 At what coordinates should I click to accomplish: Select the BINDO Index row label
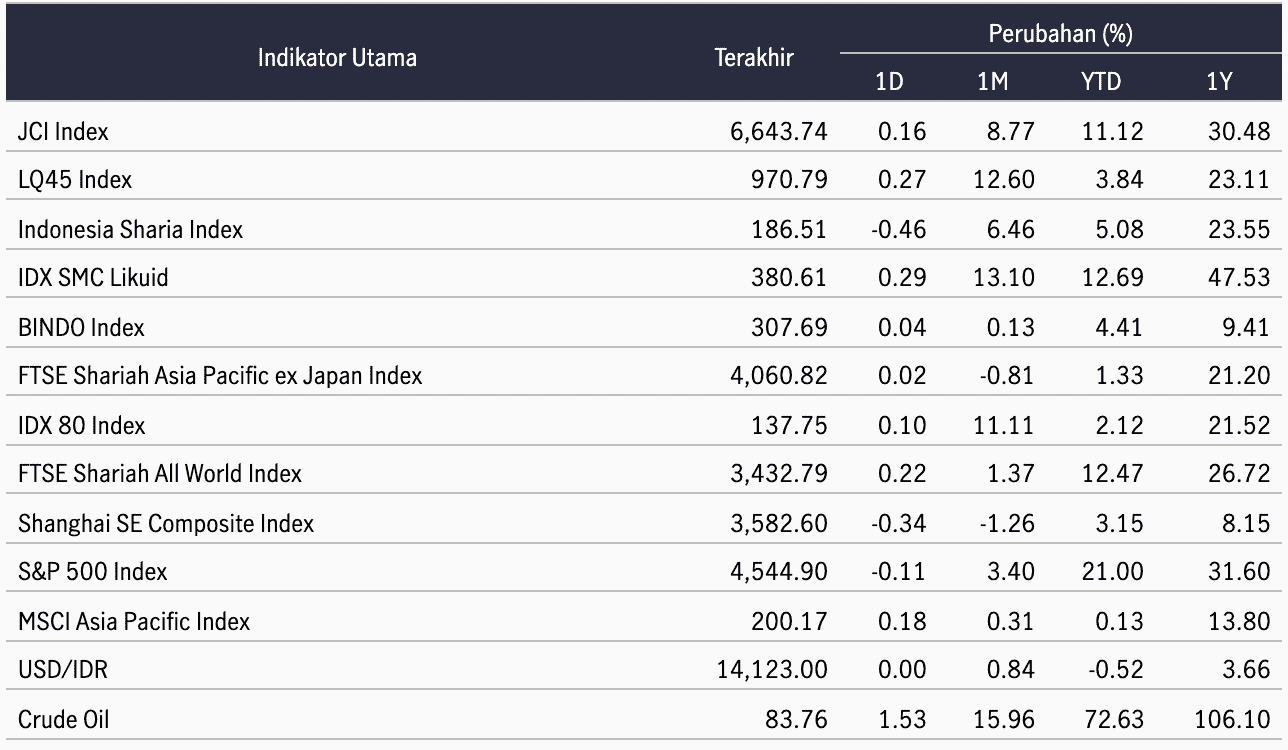click(81, 327)
